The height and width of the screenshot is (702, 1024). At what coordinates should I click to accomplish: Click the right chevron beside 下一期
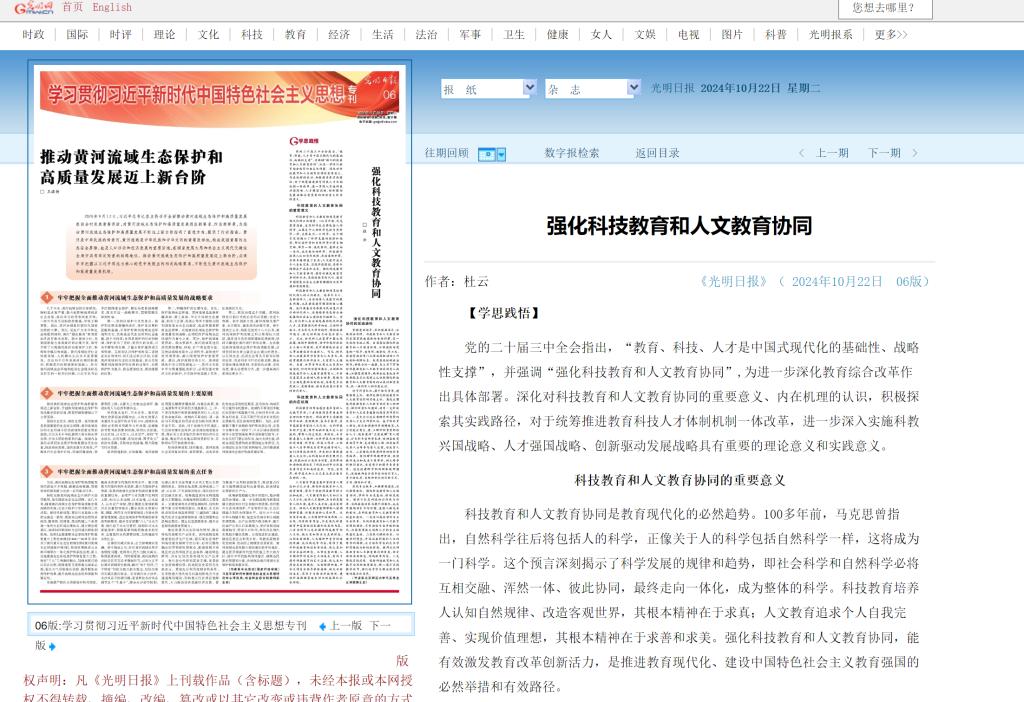coord(914,153)
